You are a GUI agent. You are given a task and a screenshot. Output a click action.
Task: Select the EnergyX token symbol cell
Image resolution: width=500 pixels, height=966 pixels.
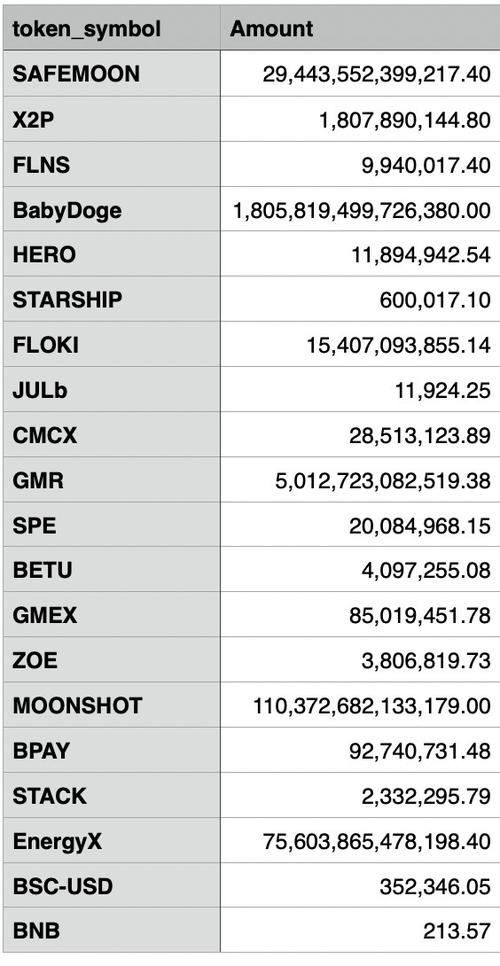[x=111, y=841]
